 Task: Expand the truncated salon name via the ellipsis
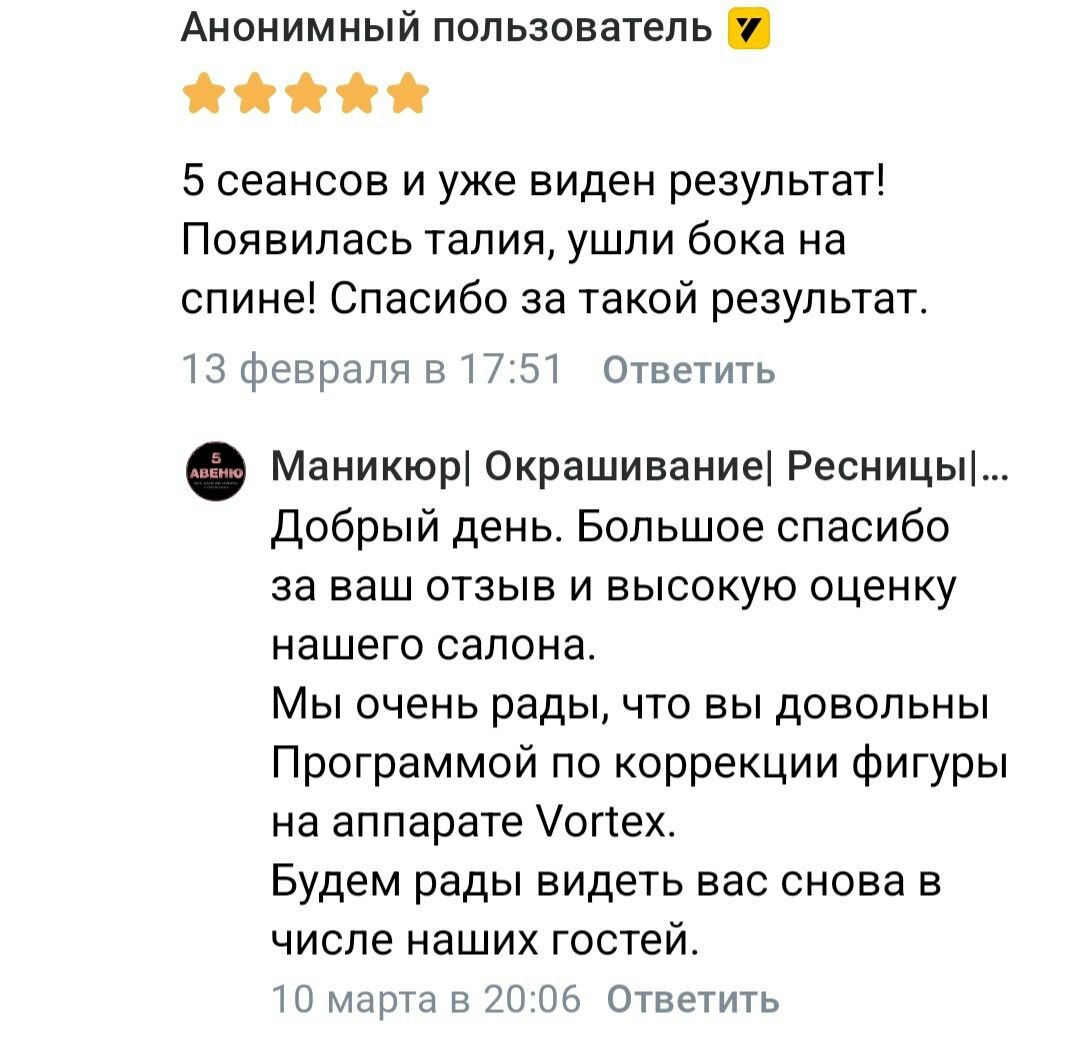[x=995, y=467]
